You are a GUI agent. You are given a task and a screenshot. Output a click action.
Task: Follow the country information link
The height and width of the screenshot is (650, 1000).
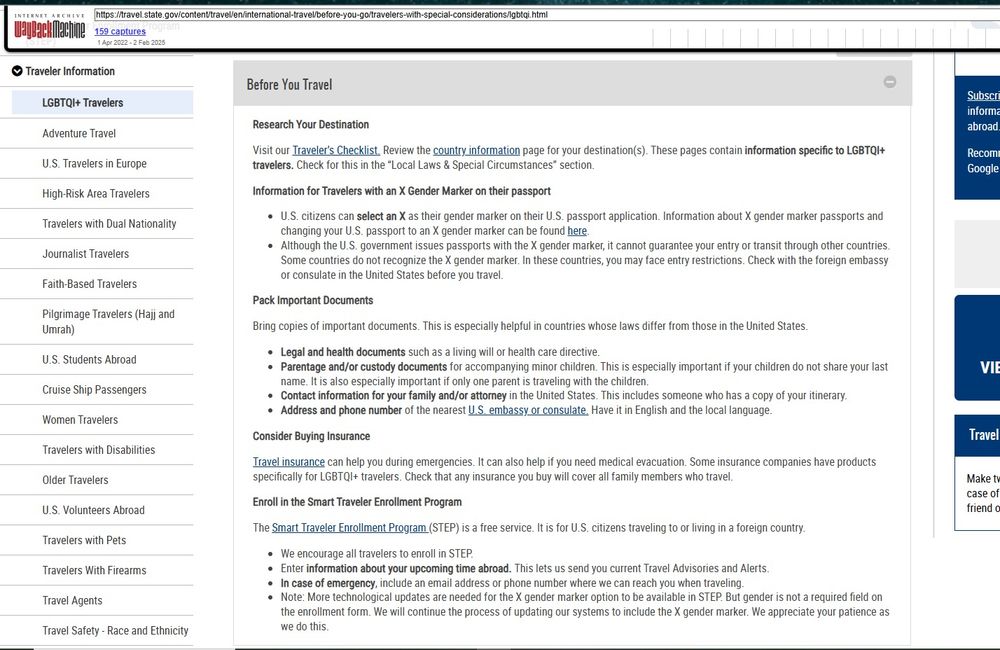click(476, 150)
